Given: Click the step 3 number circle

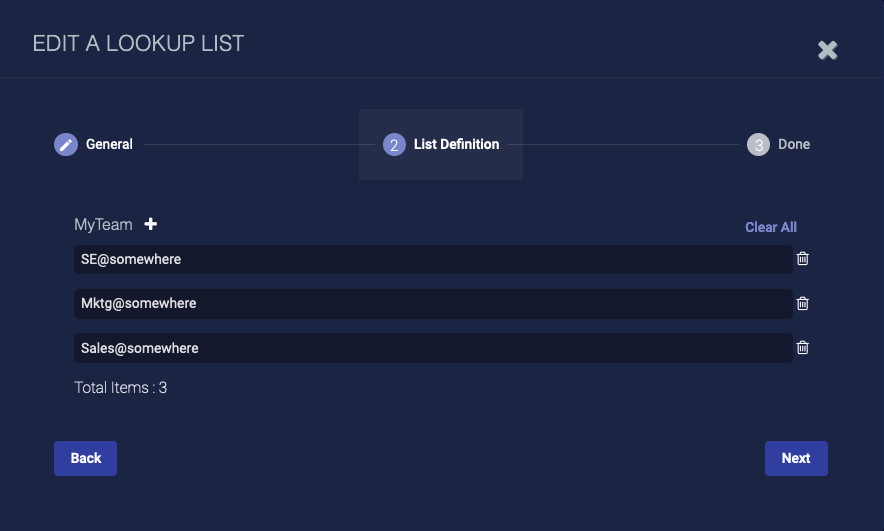Looking at the screenshot, I should coord(759,145).
